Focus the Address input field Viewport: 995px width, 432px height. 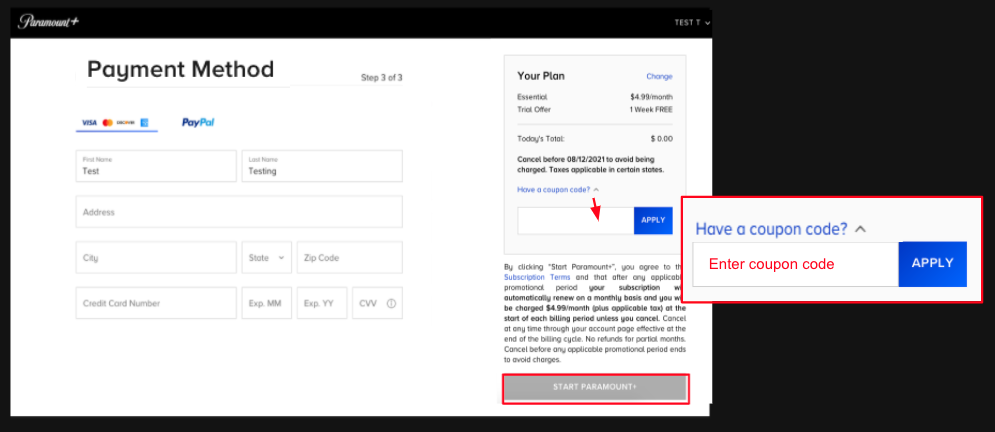[239, 212]
